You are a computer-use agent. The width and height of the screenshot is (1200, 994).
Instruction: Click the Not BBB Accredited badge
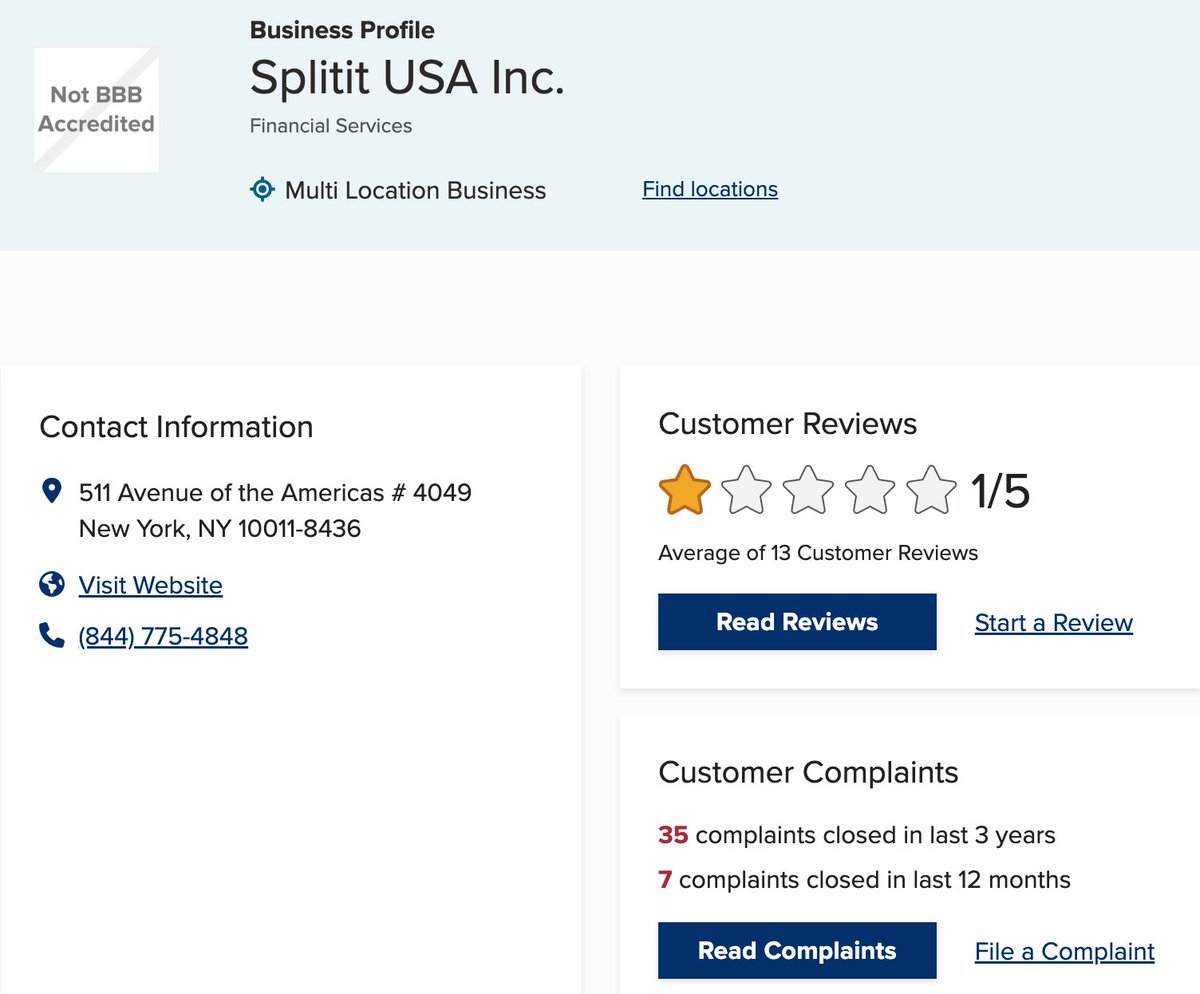tap(96, 109)
